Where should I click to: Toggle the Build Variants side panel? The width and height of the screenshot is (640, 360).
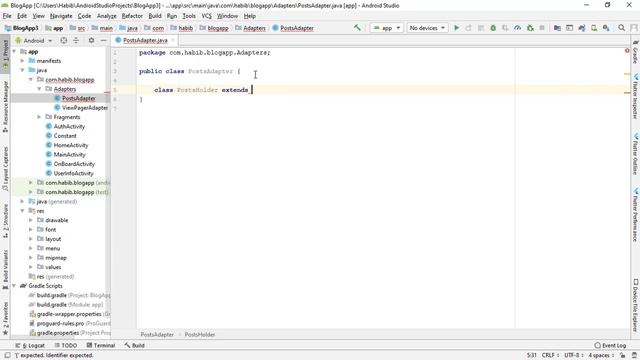coord(5,269)
